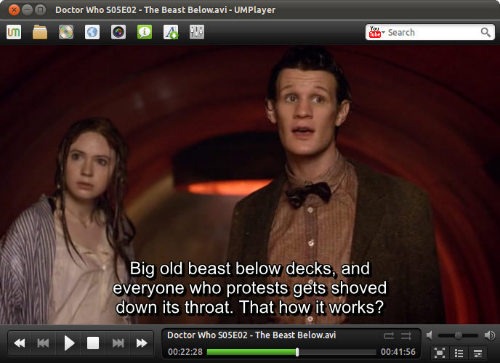Toggle fullscreen mode button

[x=440, y=353]
